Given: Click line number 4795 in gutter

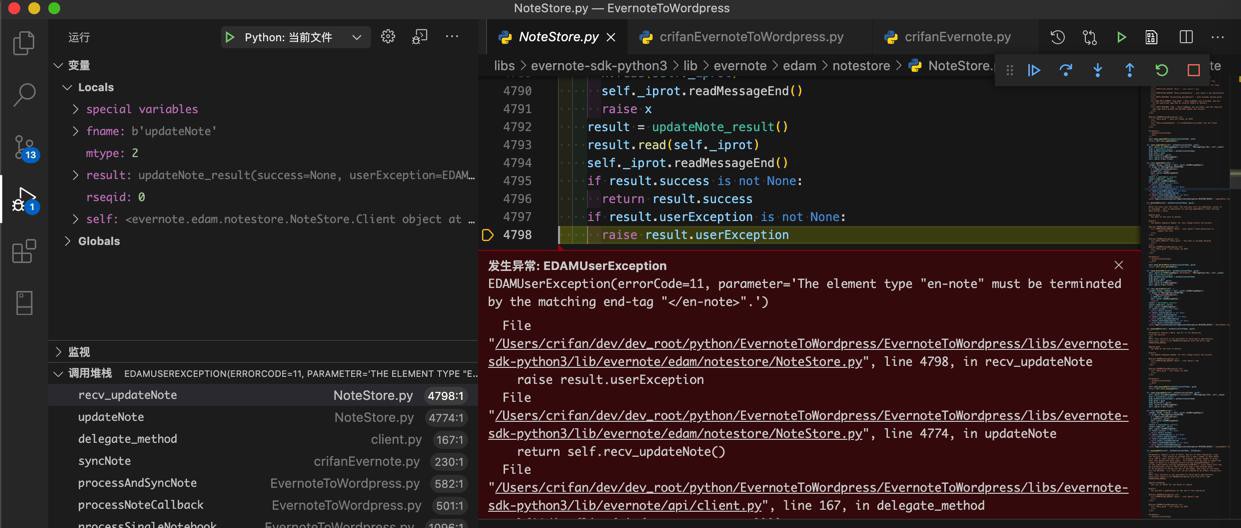Looking at the screenshot, I should (x=517, y=181).
